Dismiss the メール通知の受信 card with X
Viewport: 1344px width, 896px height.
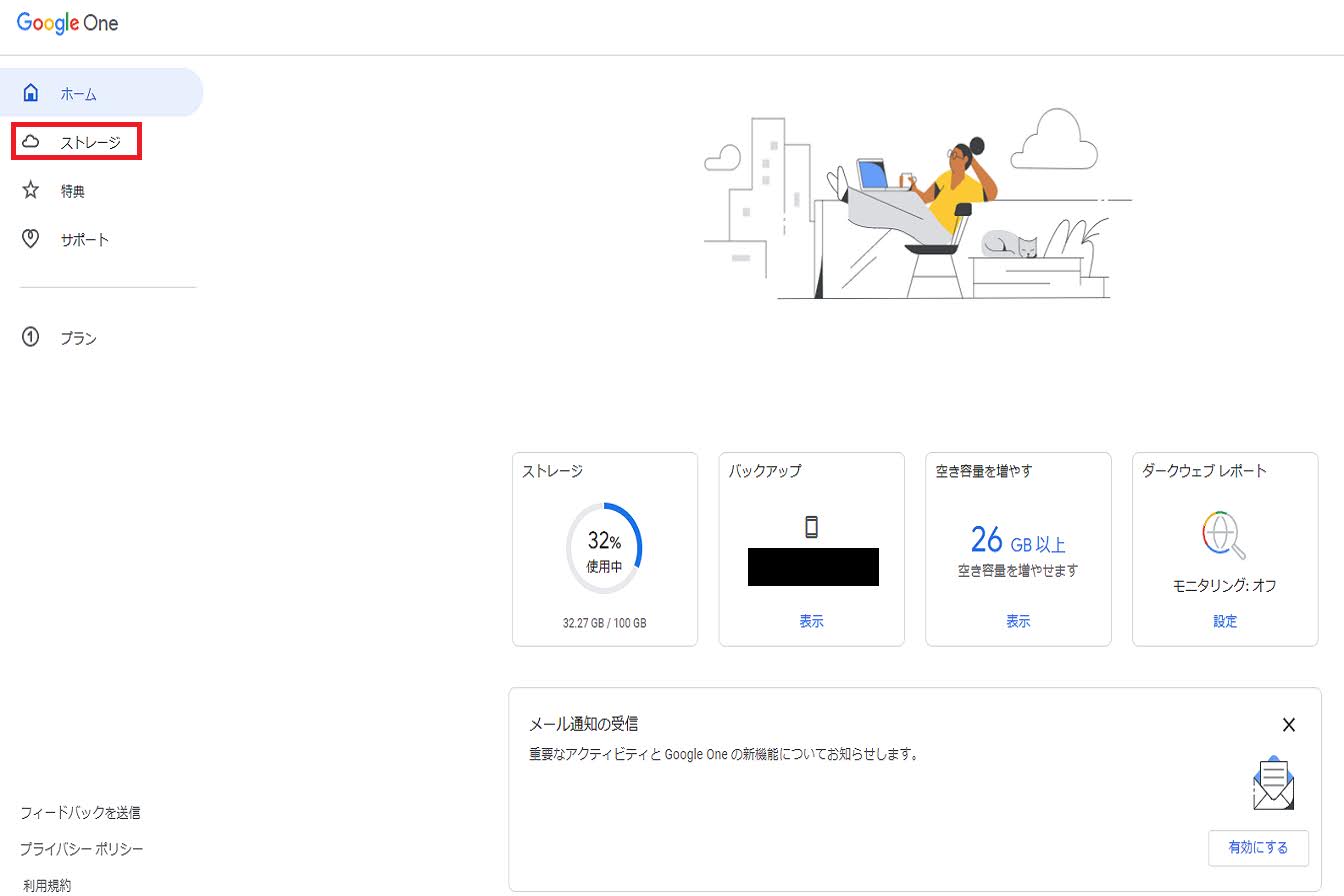click(1288, 725)
